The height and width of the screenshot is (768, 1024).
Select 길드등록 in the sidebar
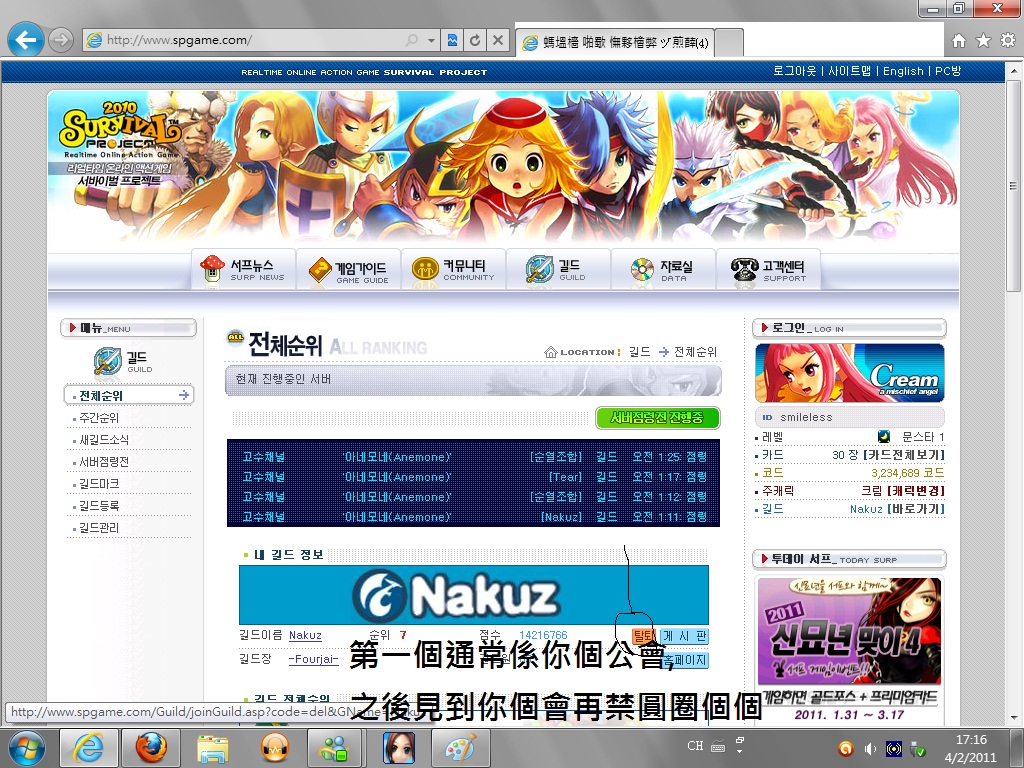(99, 506)
